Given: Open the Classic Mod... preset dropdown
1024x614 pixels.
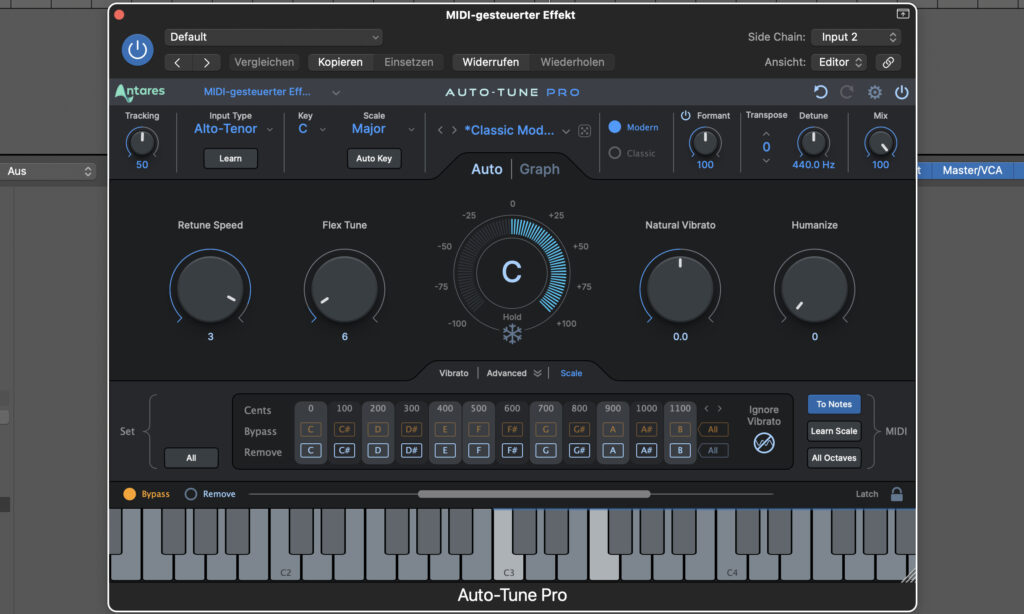Looking at the screenshot, I should point(517,131).
